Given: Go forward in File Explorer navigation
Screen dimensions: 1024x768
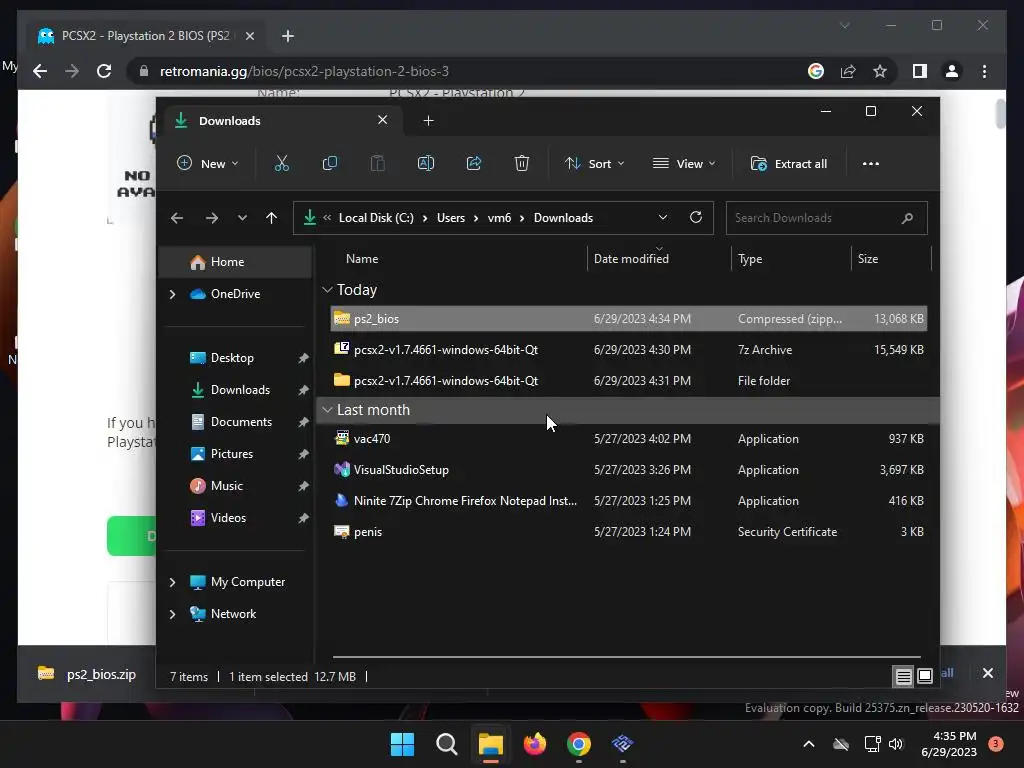Looking at the screenshot, I should pos(212,218).
